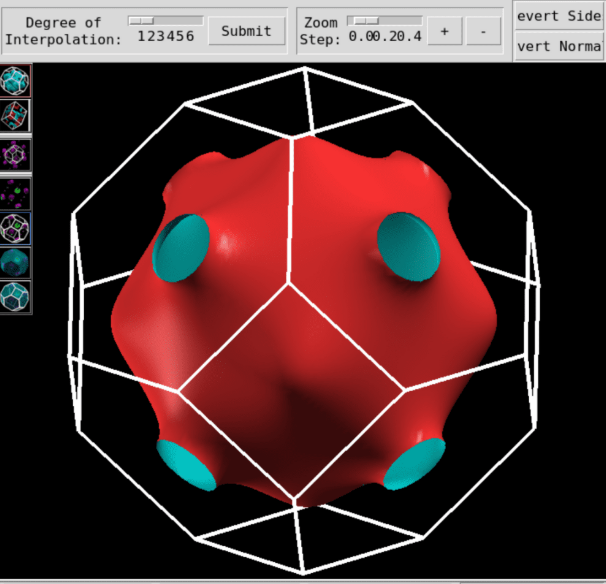The image size is (606, 584).
Task: Decrease zoom with the minus button
Action: pyautogui.click(x=483, y=31)
